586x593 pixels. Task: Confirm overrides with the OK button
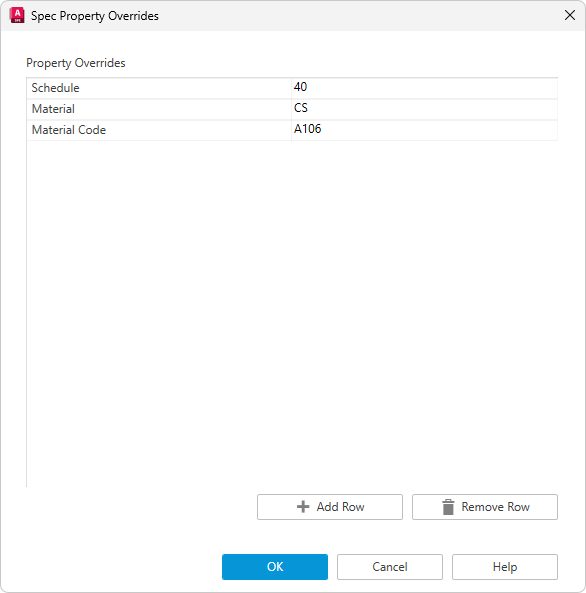click(275, 567)
